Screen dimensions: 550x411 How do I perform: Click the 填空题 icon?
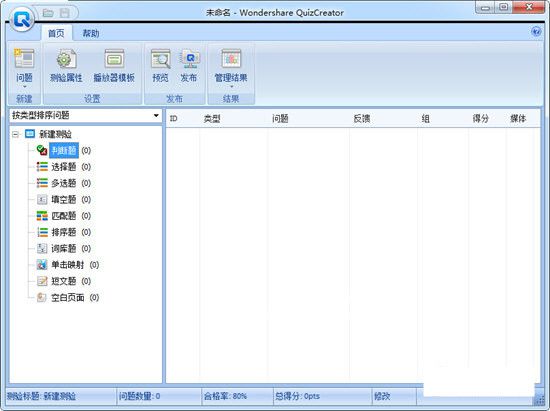tap(42, 200)
